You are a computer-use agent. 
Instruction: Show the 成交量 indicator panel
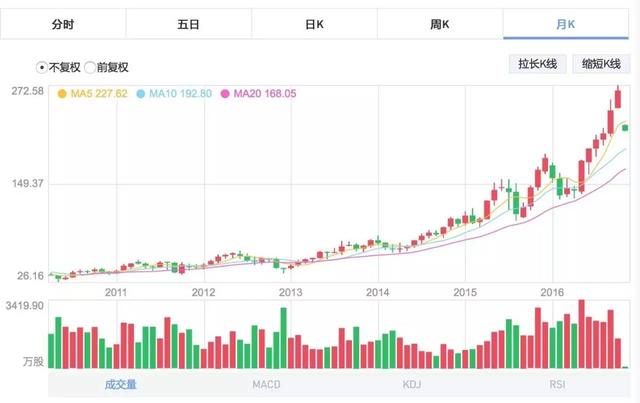coord(121,384)
